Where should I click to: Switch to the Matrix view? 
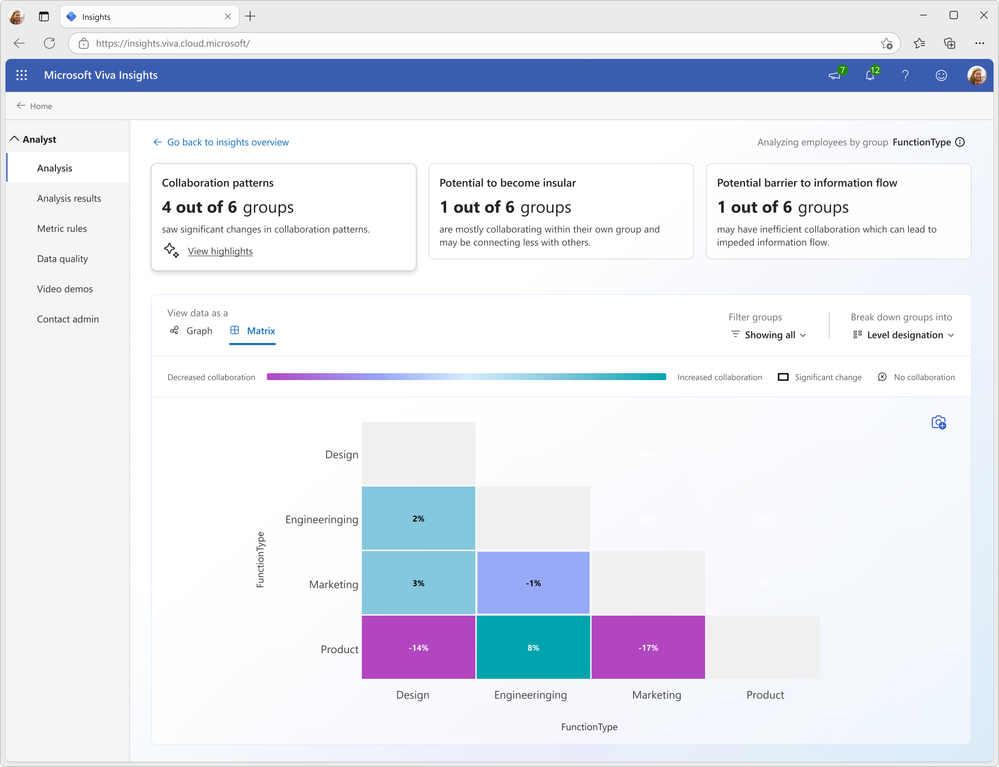[x=252, y=331]
